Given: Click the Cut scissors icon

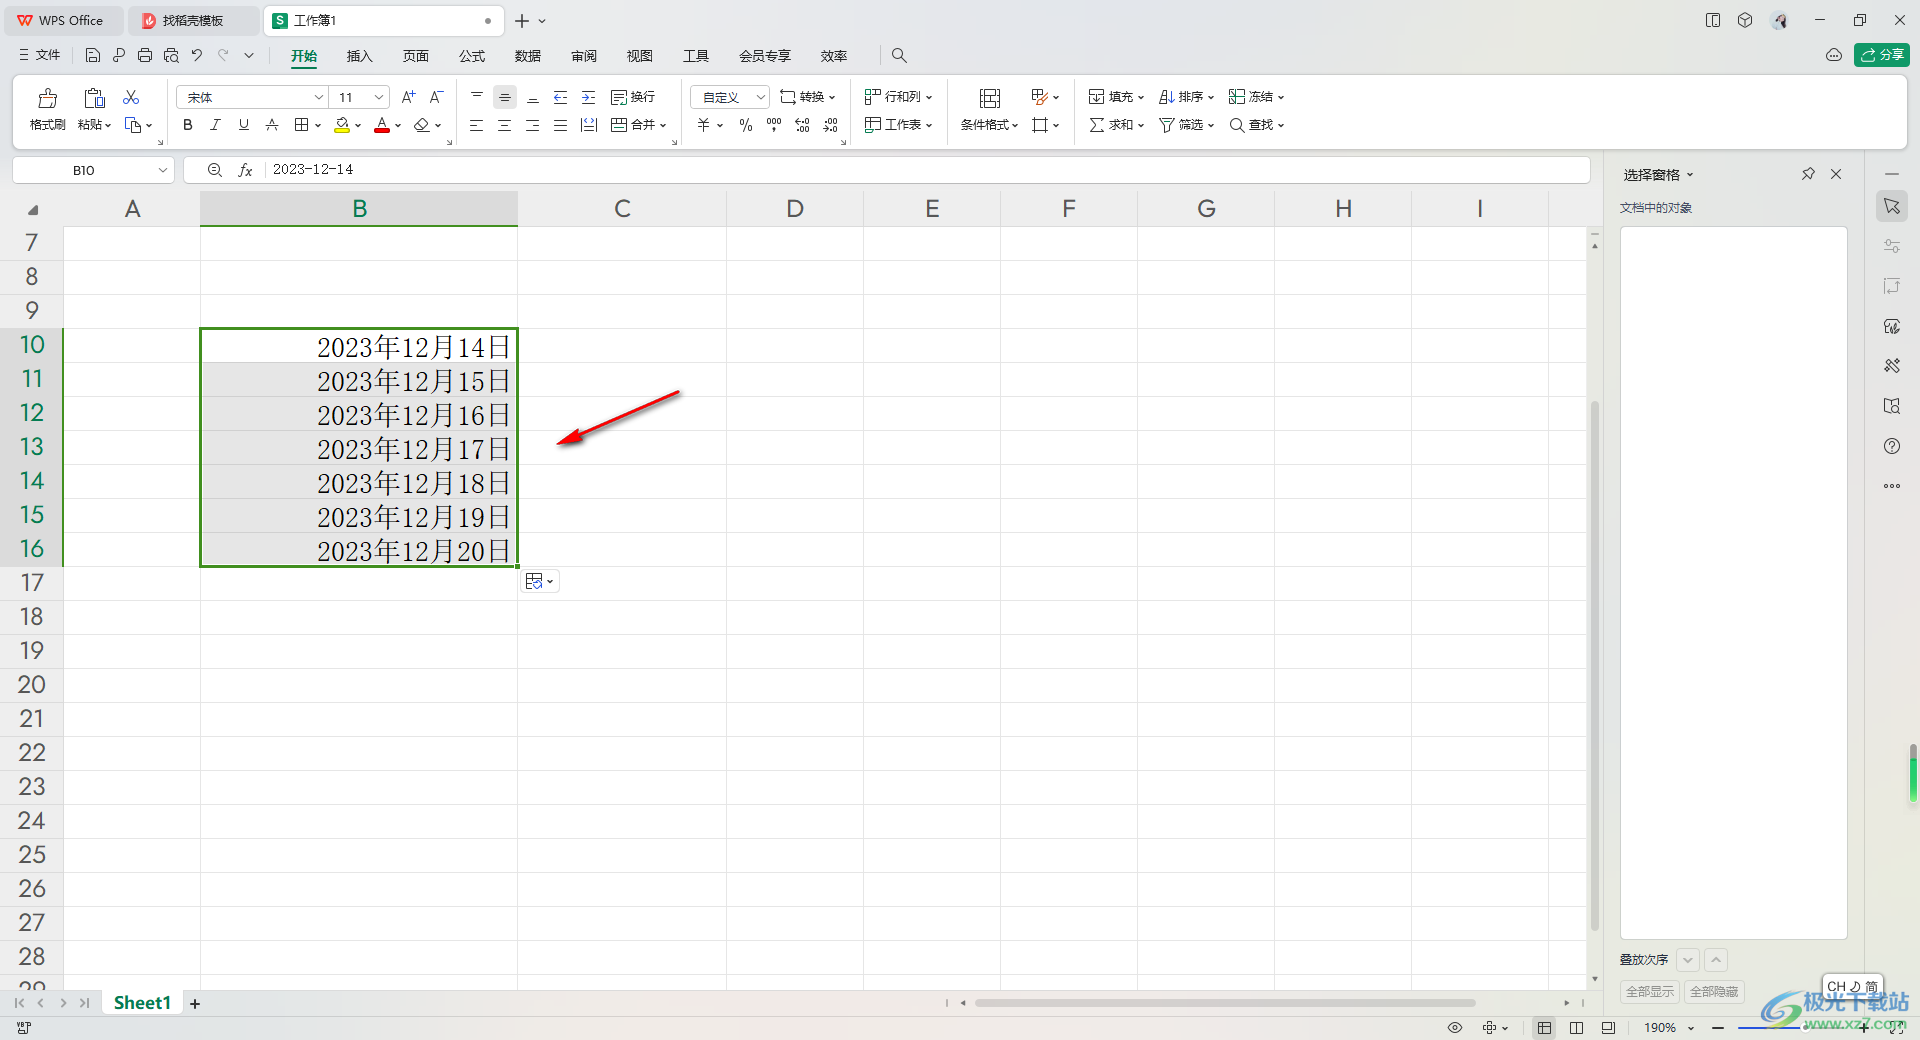Looking at the screenshot, I should pos(131,97).
